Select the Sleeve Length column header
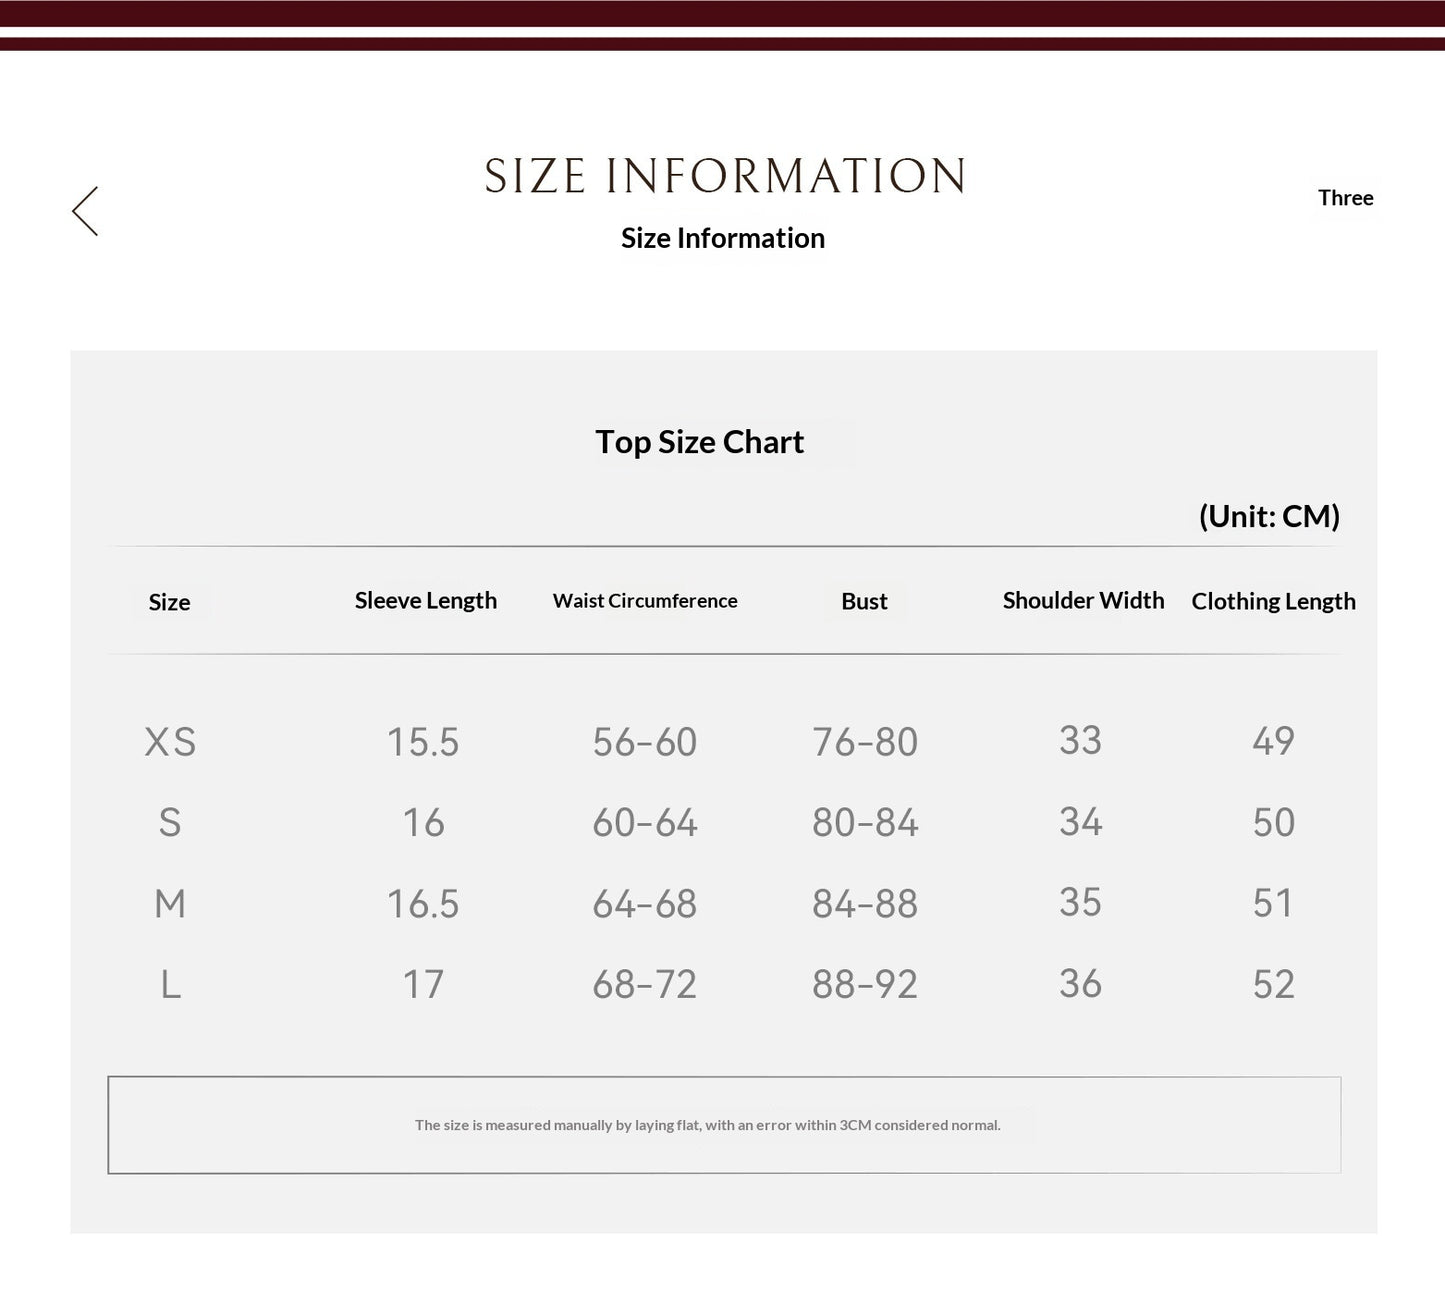Screen dimensions: 1445x1292 pyautogui.click(x=425, y=600)
